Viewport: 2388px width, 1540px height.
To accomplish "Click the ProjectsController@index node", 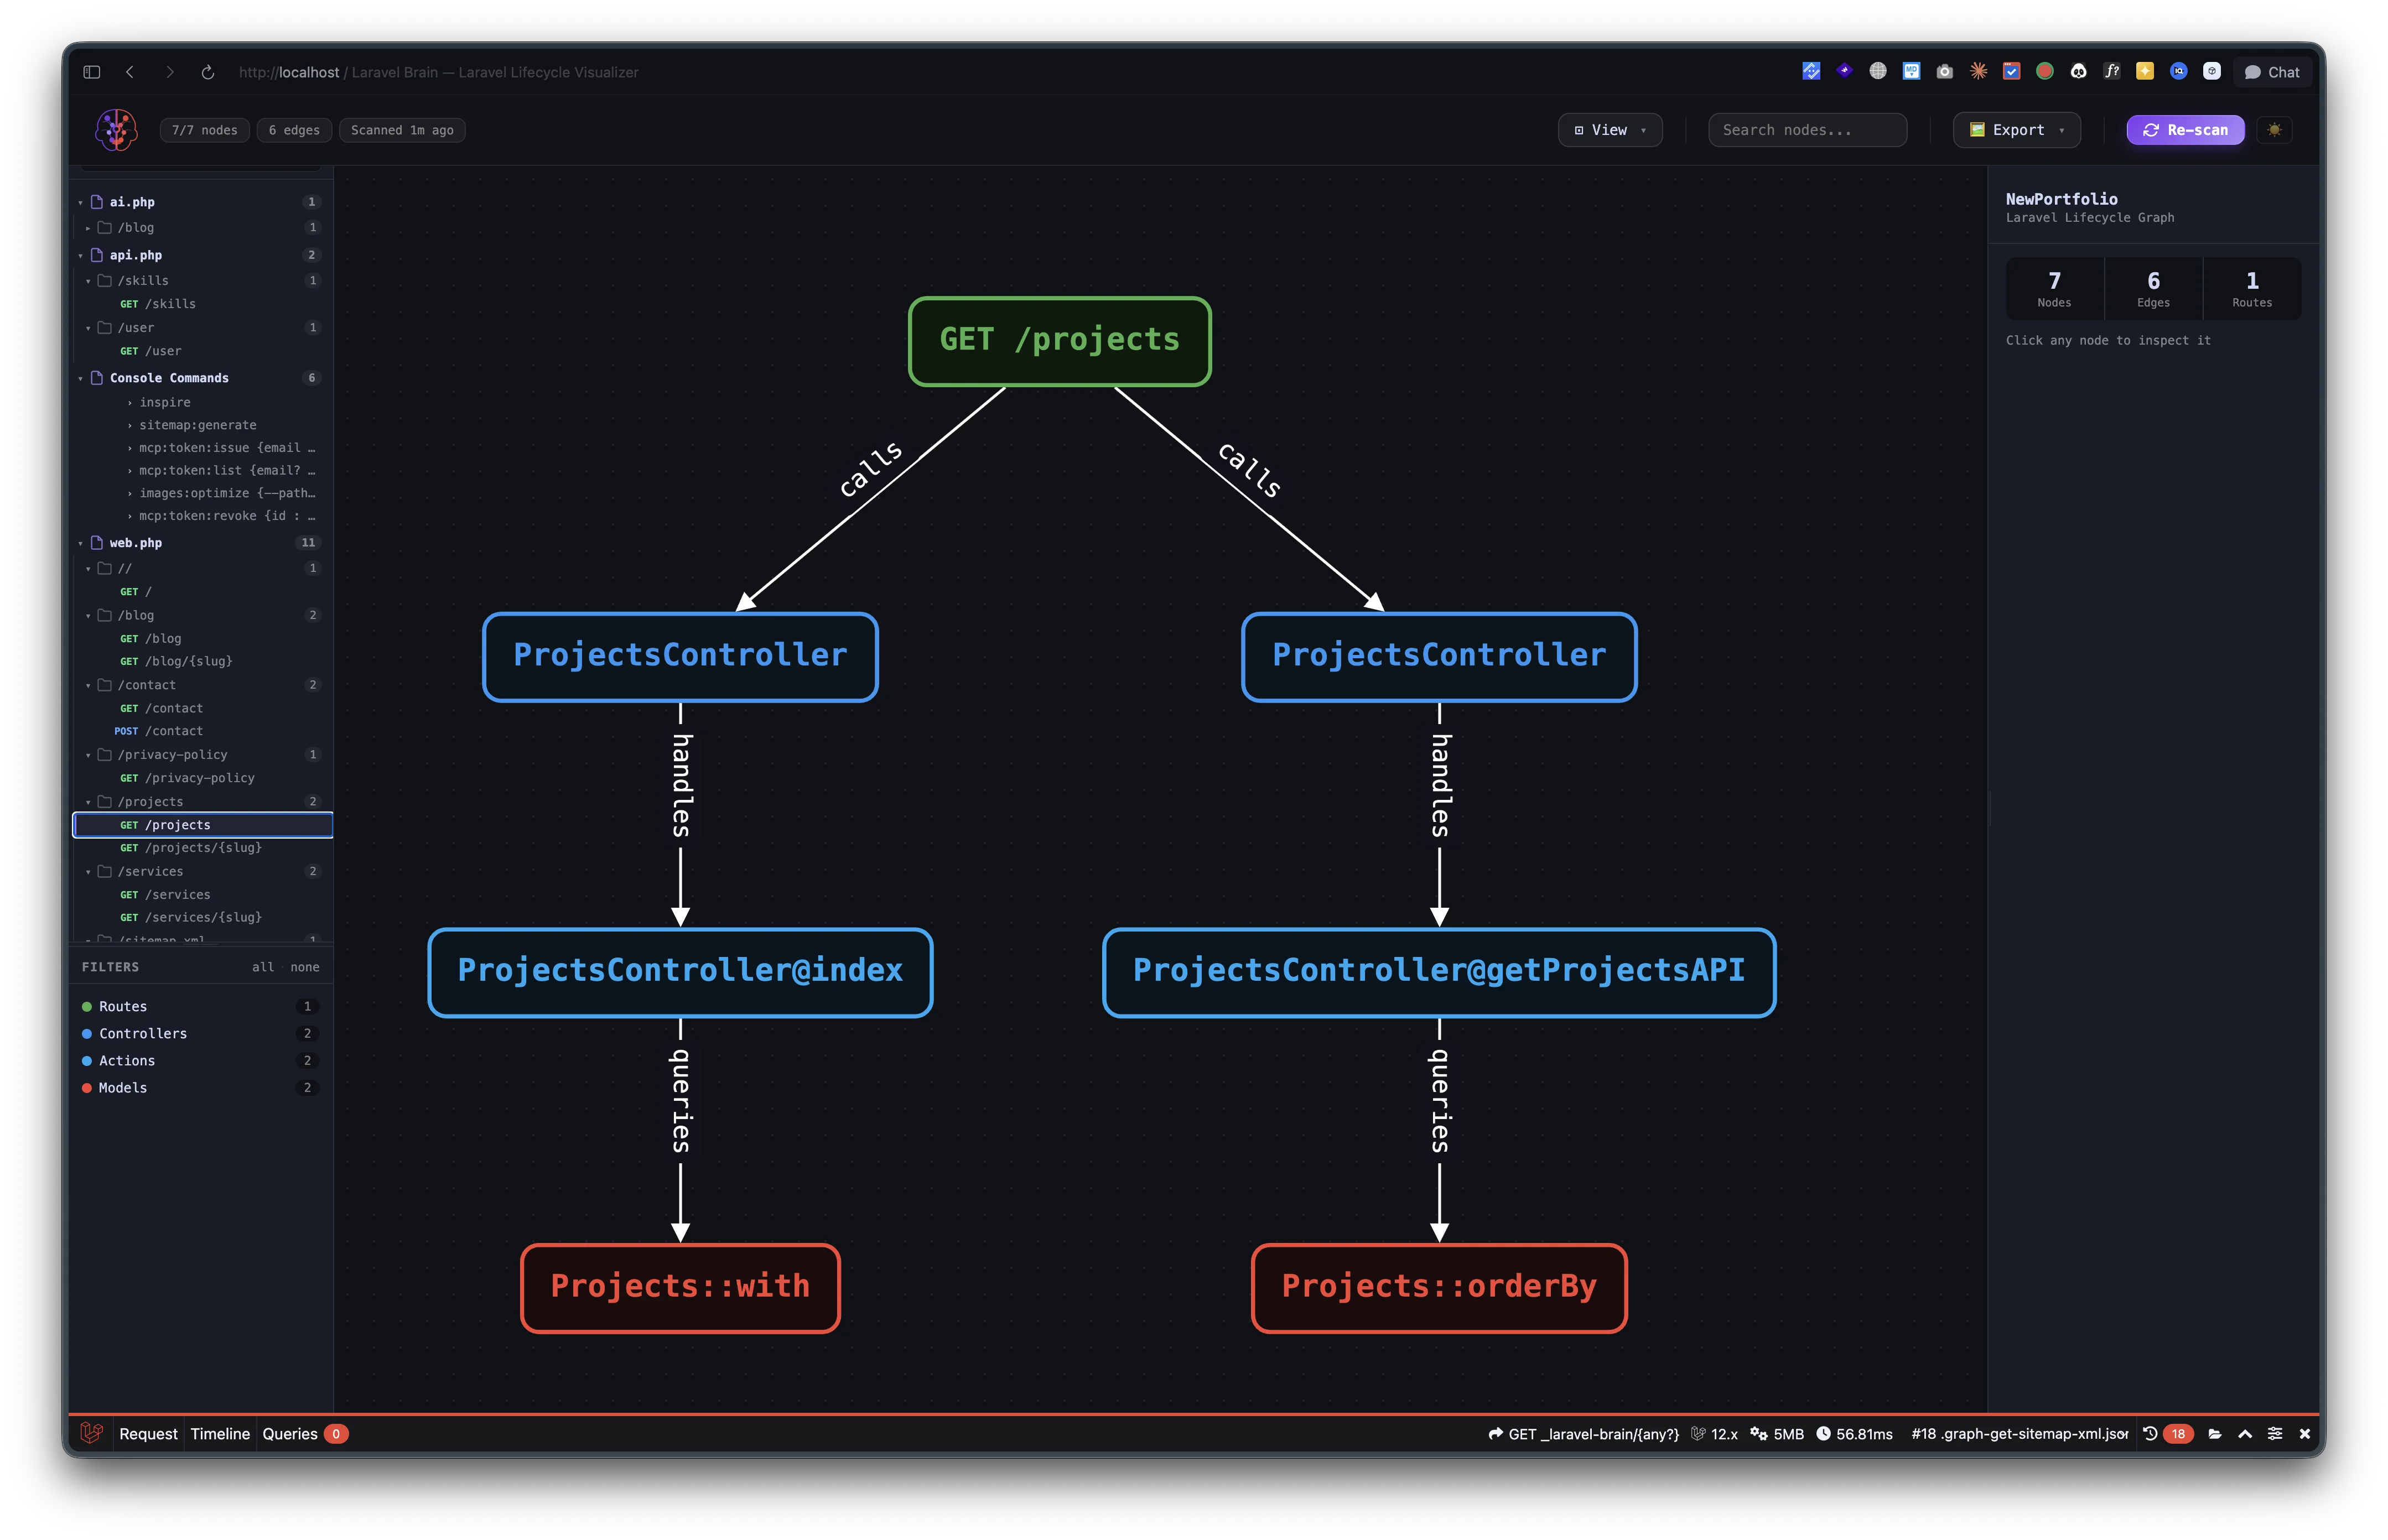I will [x=680, y=972].
